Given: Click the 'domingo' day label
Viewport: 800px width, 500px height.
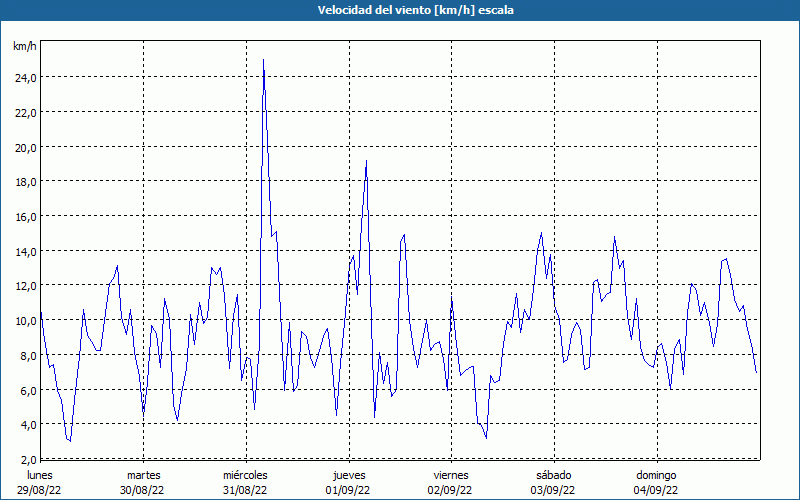Looking at the screenshot, I should [656, 475].
